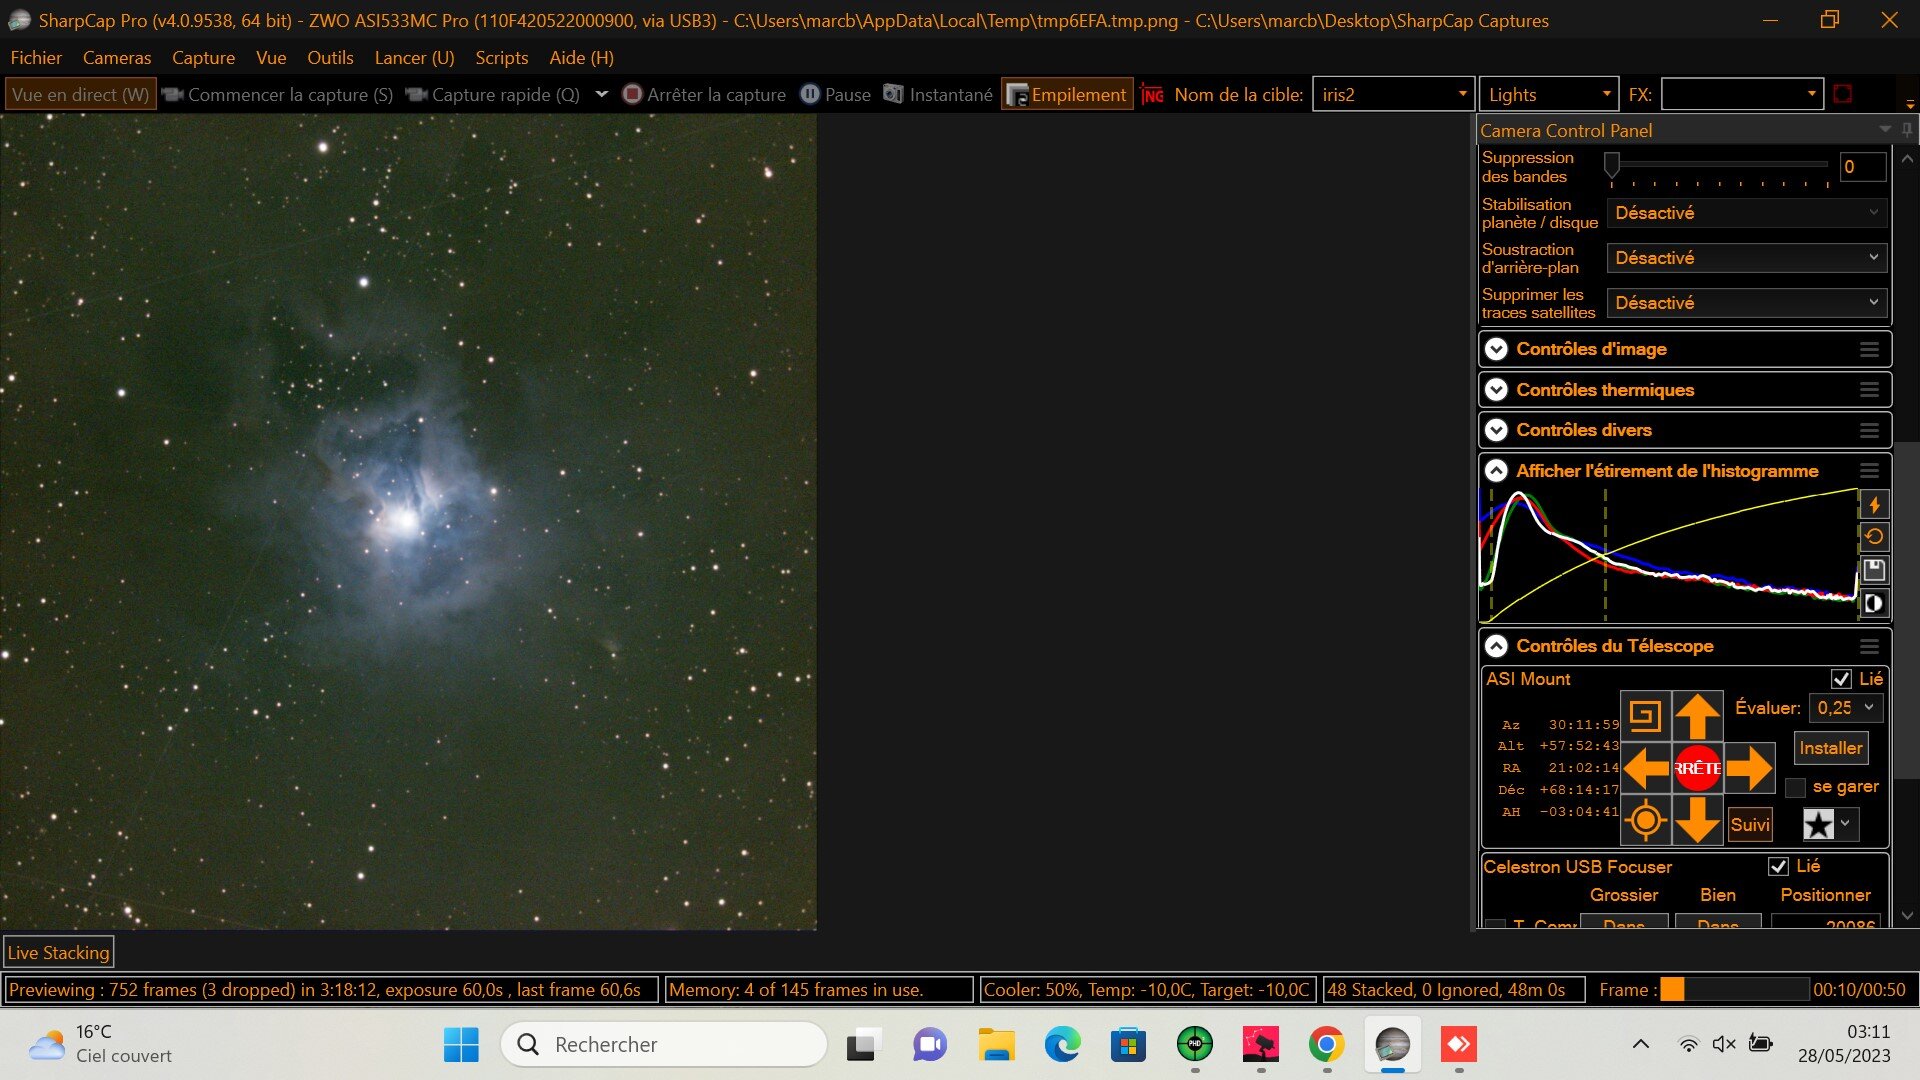Screen dimensions: 1920x1080
Task: Toggle Celestron USB Focuser Lié checkbox
Action: [x=1778, y=867]
